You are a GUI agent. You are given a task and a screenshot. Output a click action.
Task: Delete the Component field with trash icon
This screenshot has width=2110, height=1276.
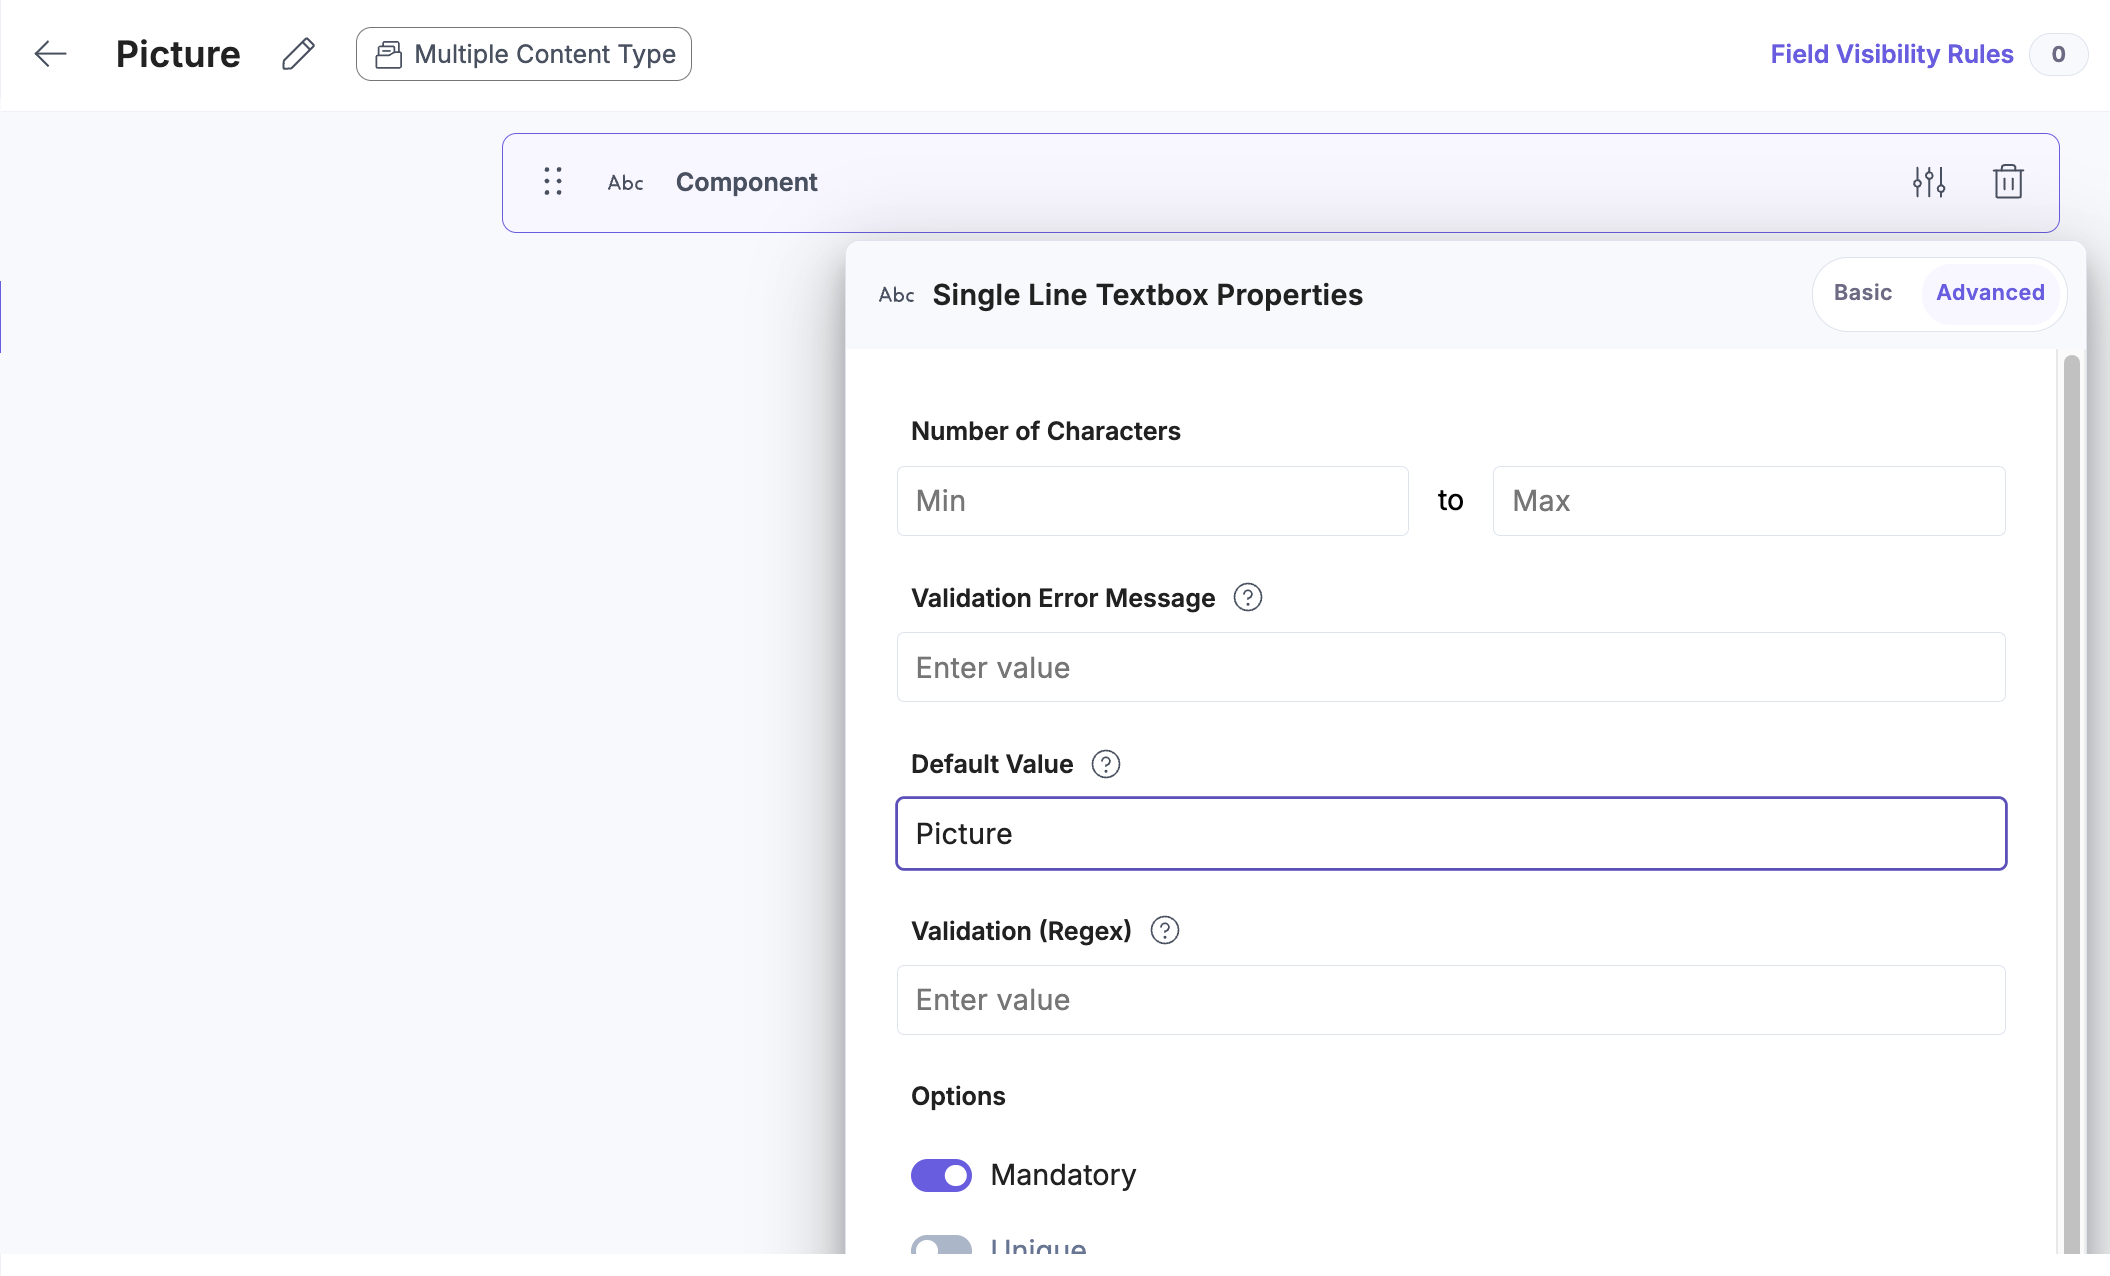[x=2008, y=182]
